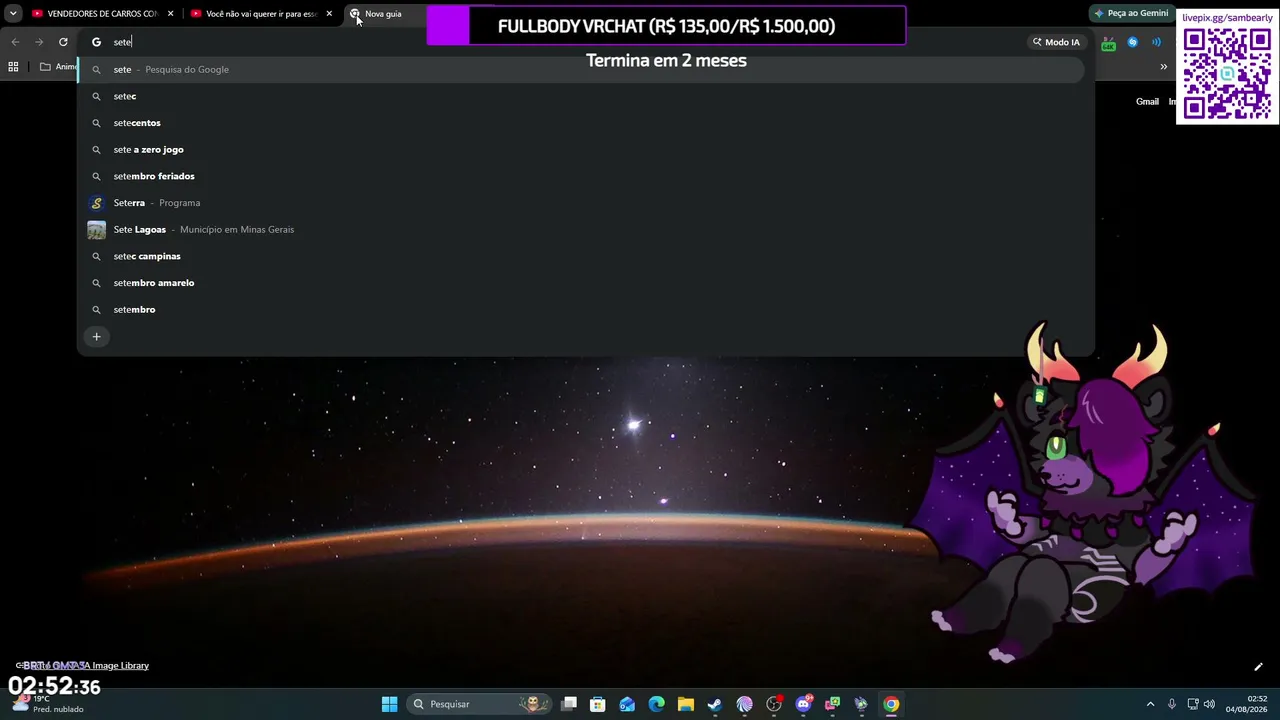Open the weather widget on the taskbar
This screenshot has height=720, width=1280.
(x=48, y=704)
